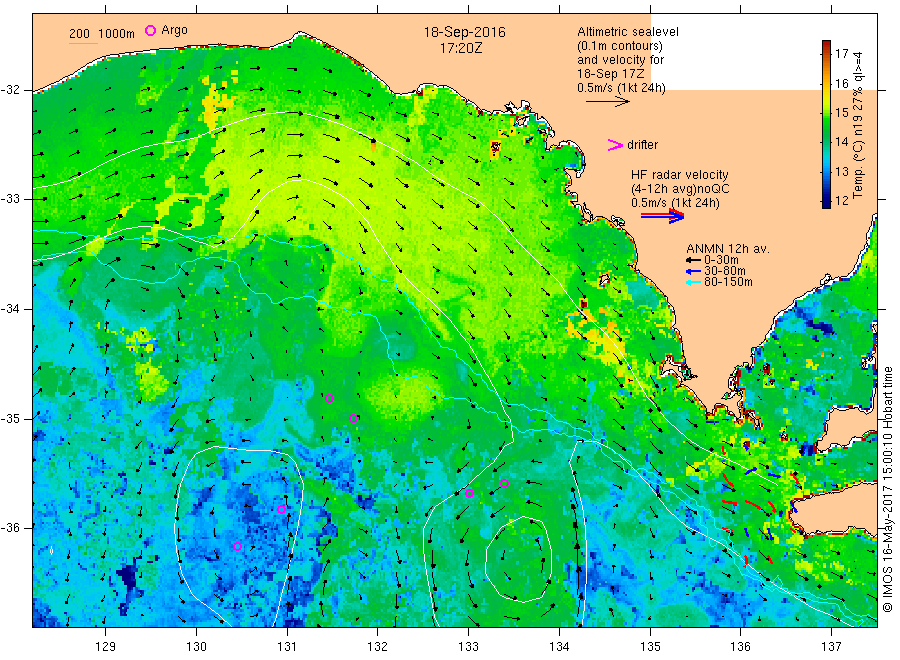The width and height of the screenshot is (900, 660).
Task: Click the longitude axis label 133
Action: 468,647
